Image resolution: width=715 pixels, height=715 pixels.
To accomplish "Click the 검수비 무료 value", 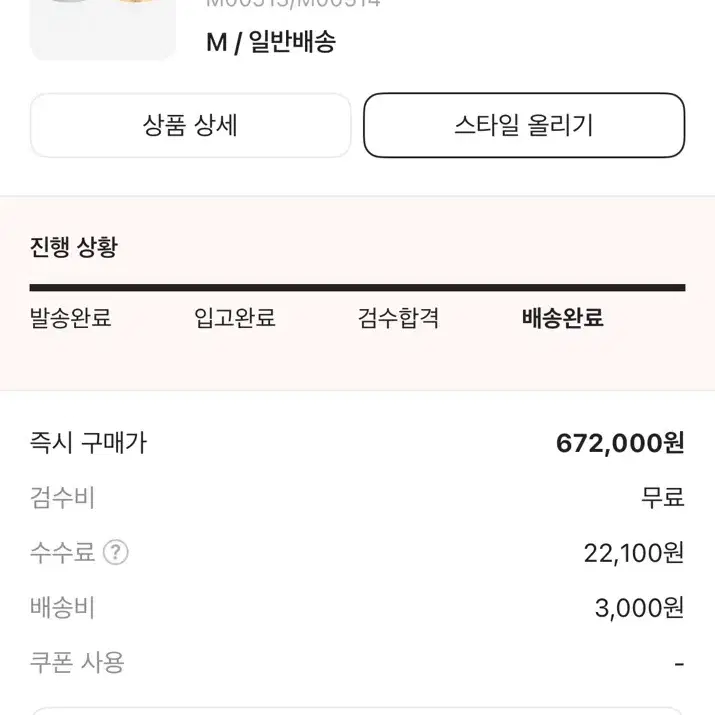I will 663,497.
